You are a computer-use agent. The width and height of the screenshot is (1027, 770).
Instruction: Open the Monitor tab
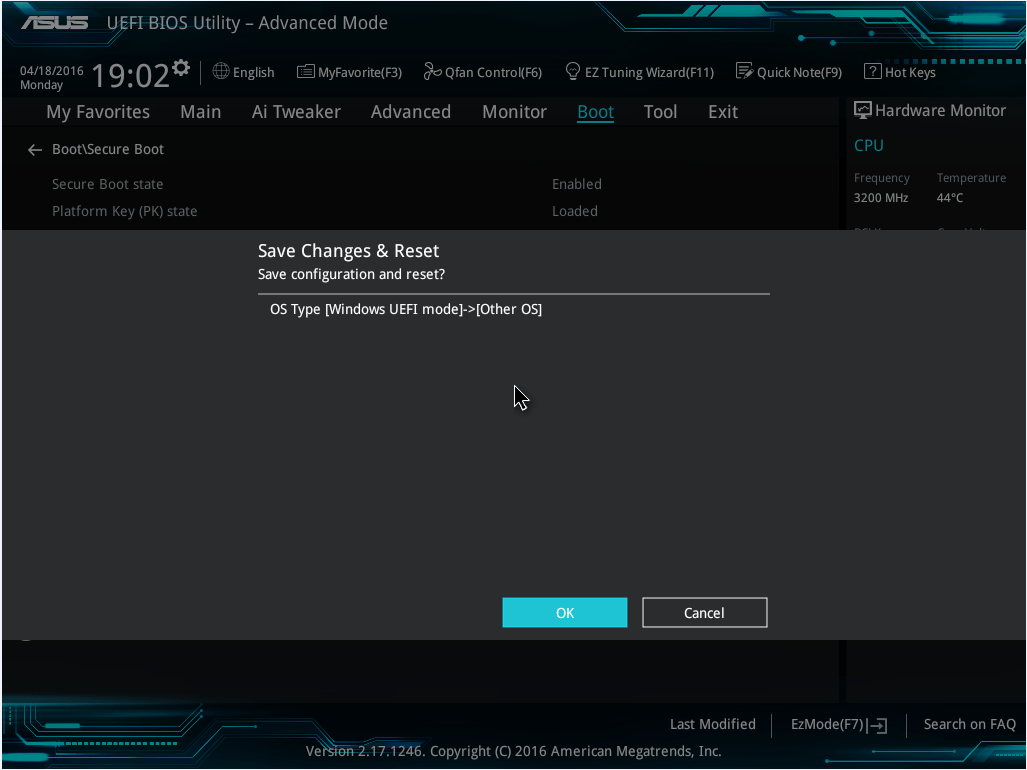coord(514,111)
